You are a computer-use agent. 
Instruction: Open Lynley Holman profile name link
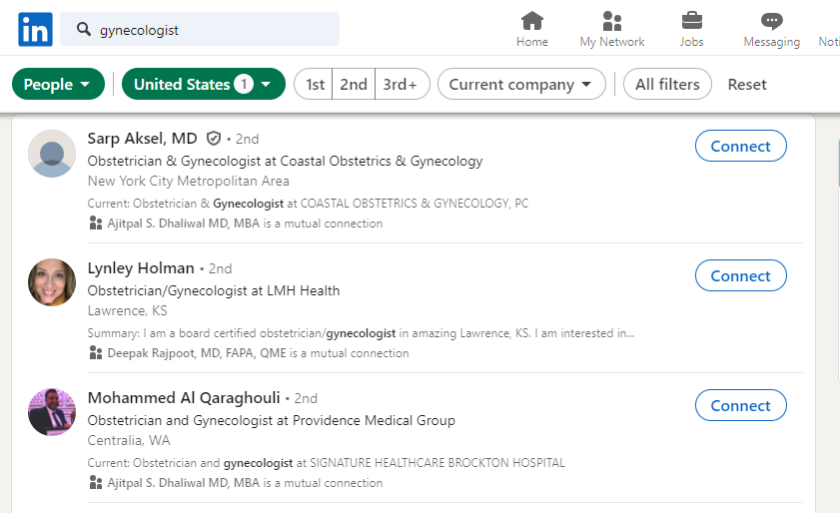point(141,268)
